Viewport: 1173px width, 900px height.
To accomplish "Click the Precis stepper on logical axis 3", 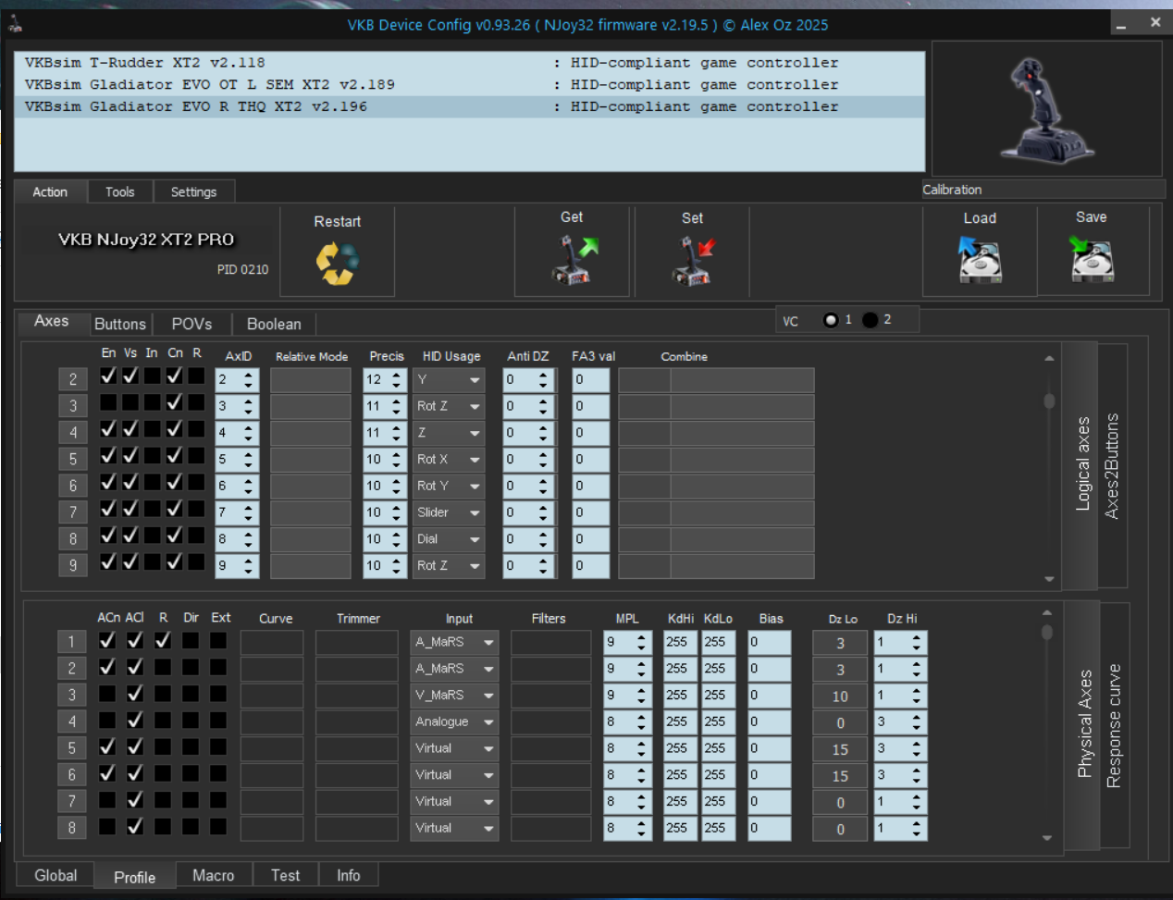I will [396, 407].
